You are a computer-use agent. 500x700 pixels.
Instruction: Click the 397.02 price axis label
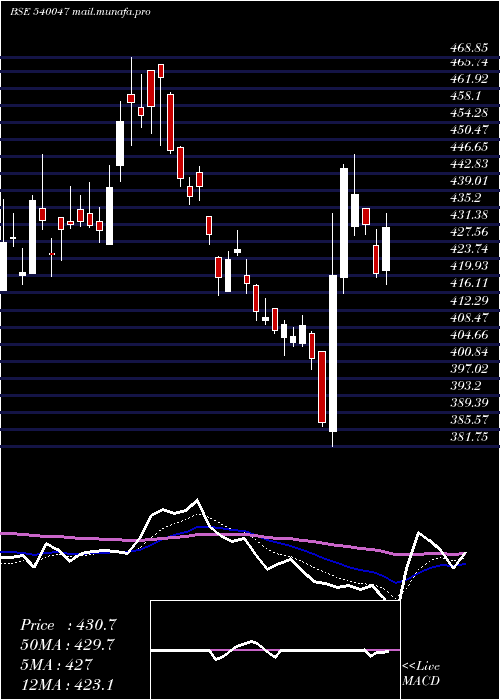pos(469,368)
